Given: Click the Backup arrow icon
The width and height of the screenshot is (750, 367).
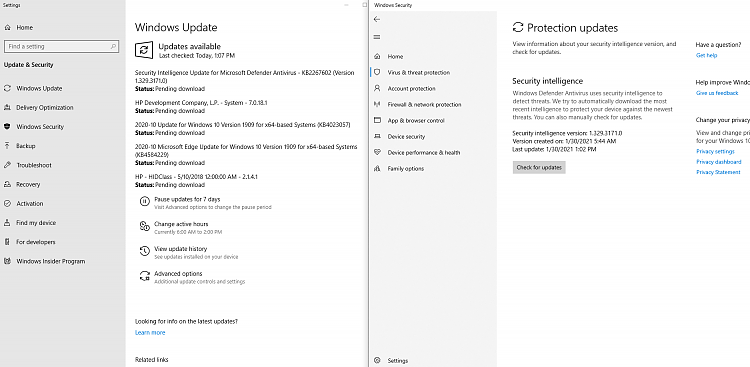Looking at the screenshot, I should tap(7, 146).
